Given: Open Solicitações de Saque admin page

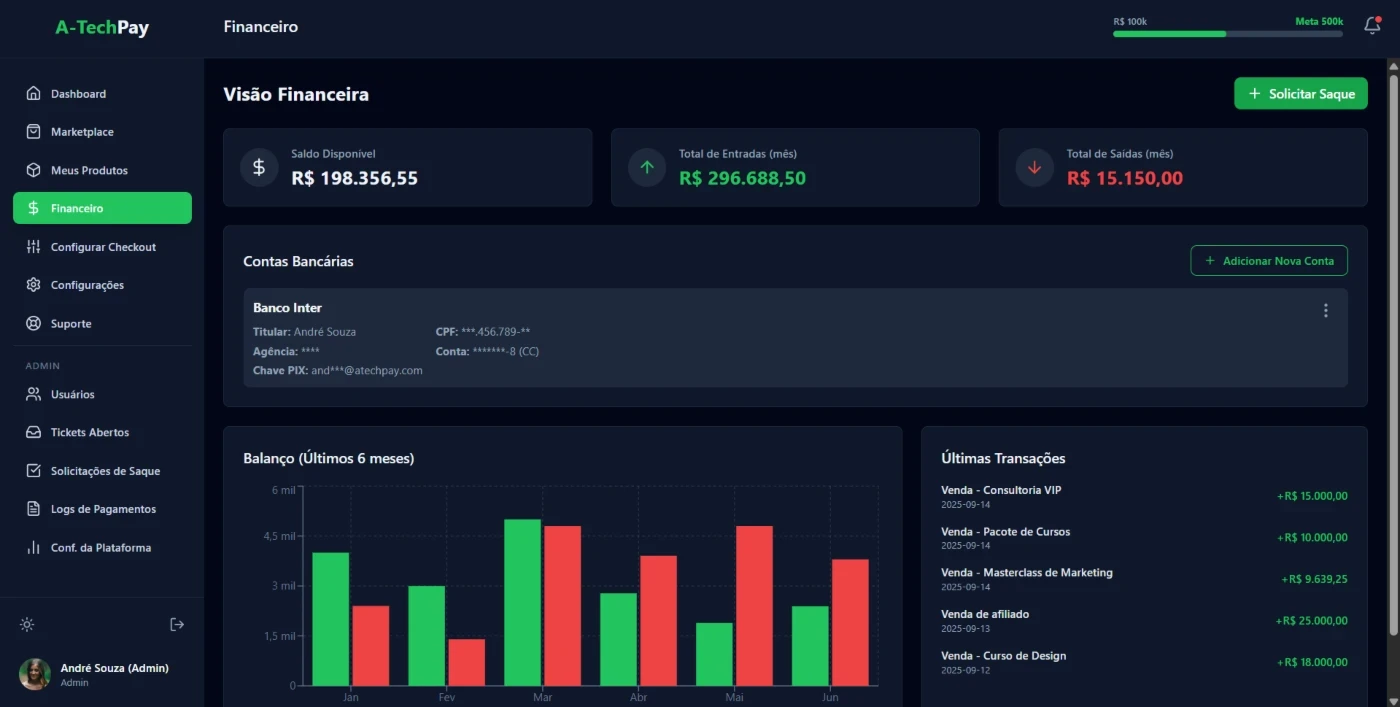Looking at the screenshot, I should [x=105, y=471].
